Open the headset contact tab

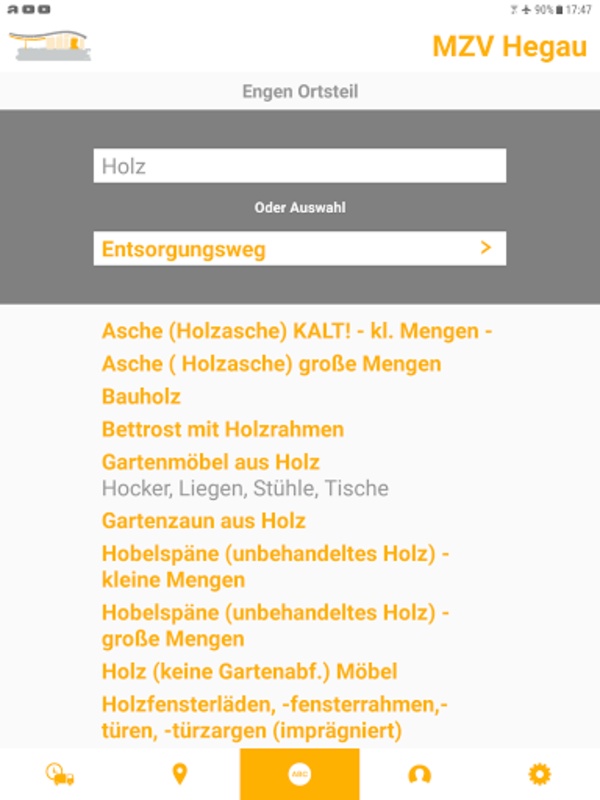(x=419, y=774)
